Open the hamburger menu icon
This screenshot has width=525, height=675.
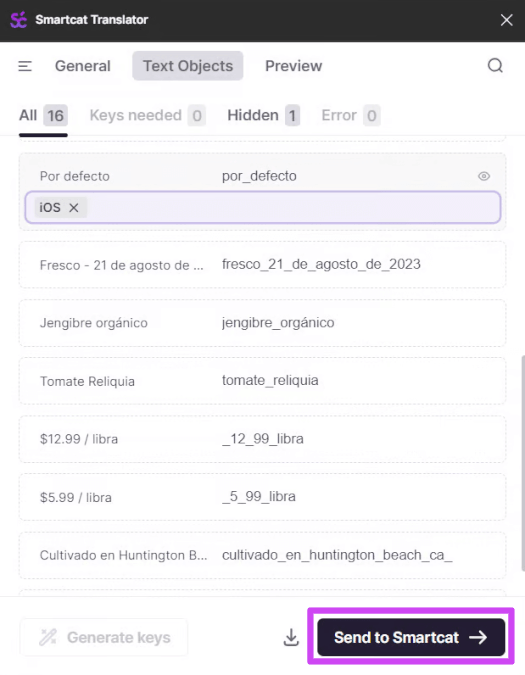point(25,66)
